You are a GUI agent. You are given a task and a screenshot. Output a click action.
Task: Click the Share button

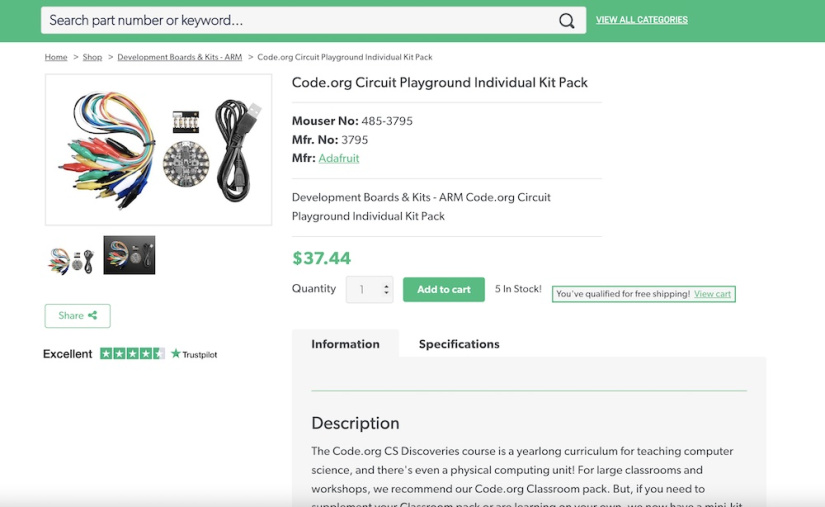77,316
